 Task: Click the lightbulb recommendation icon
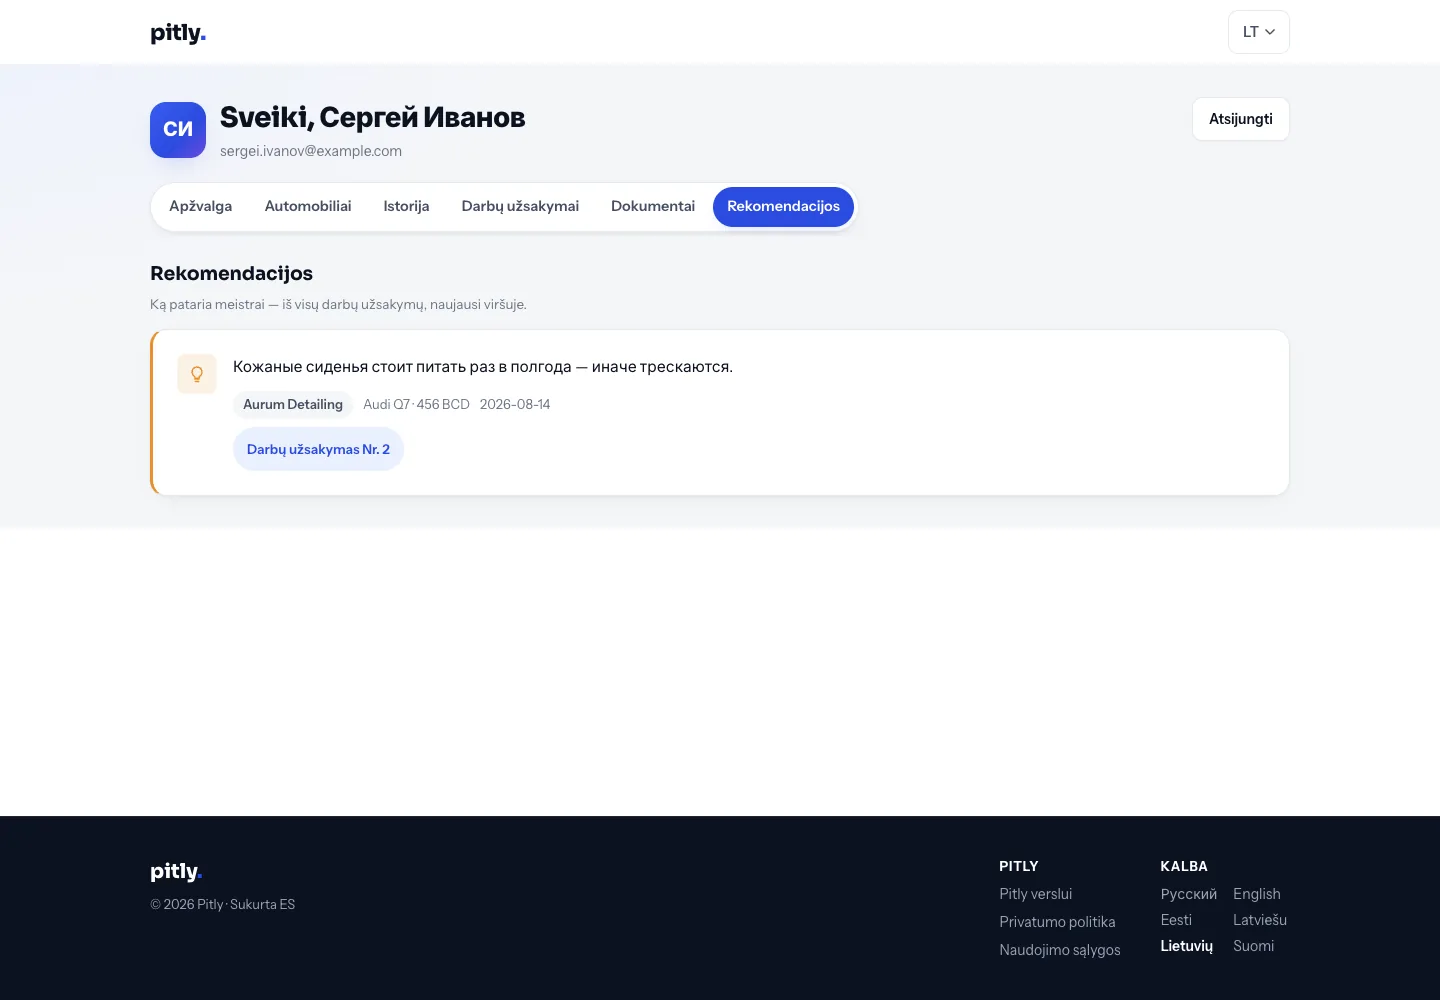coord(197,374)
